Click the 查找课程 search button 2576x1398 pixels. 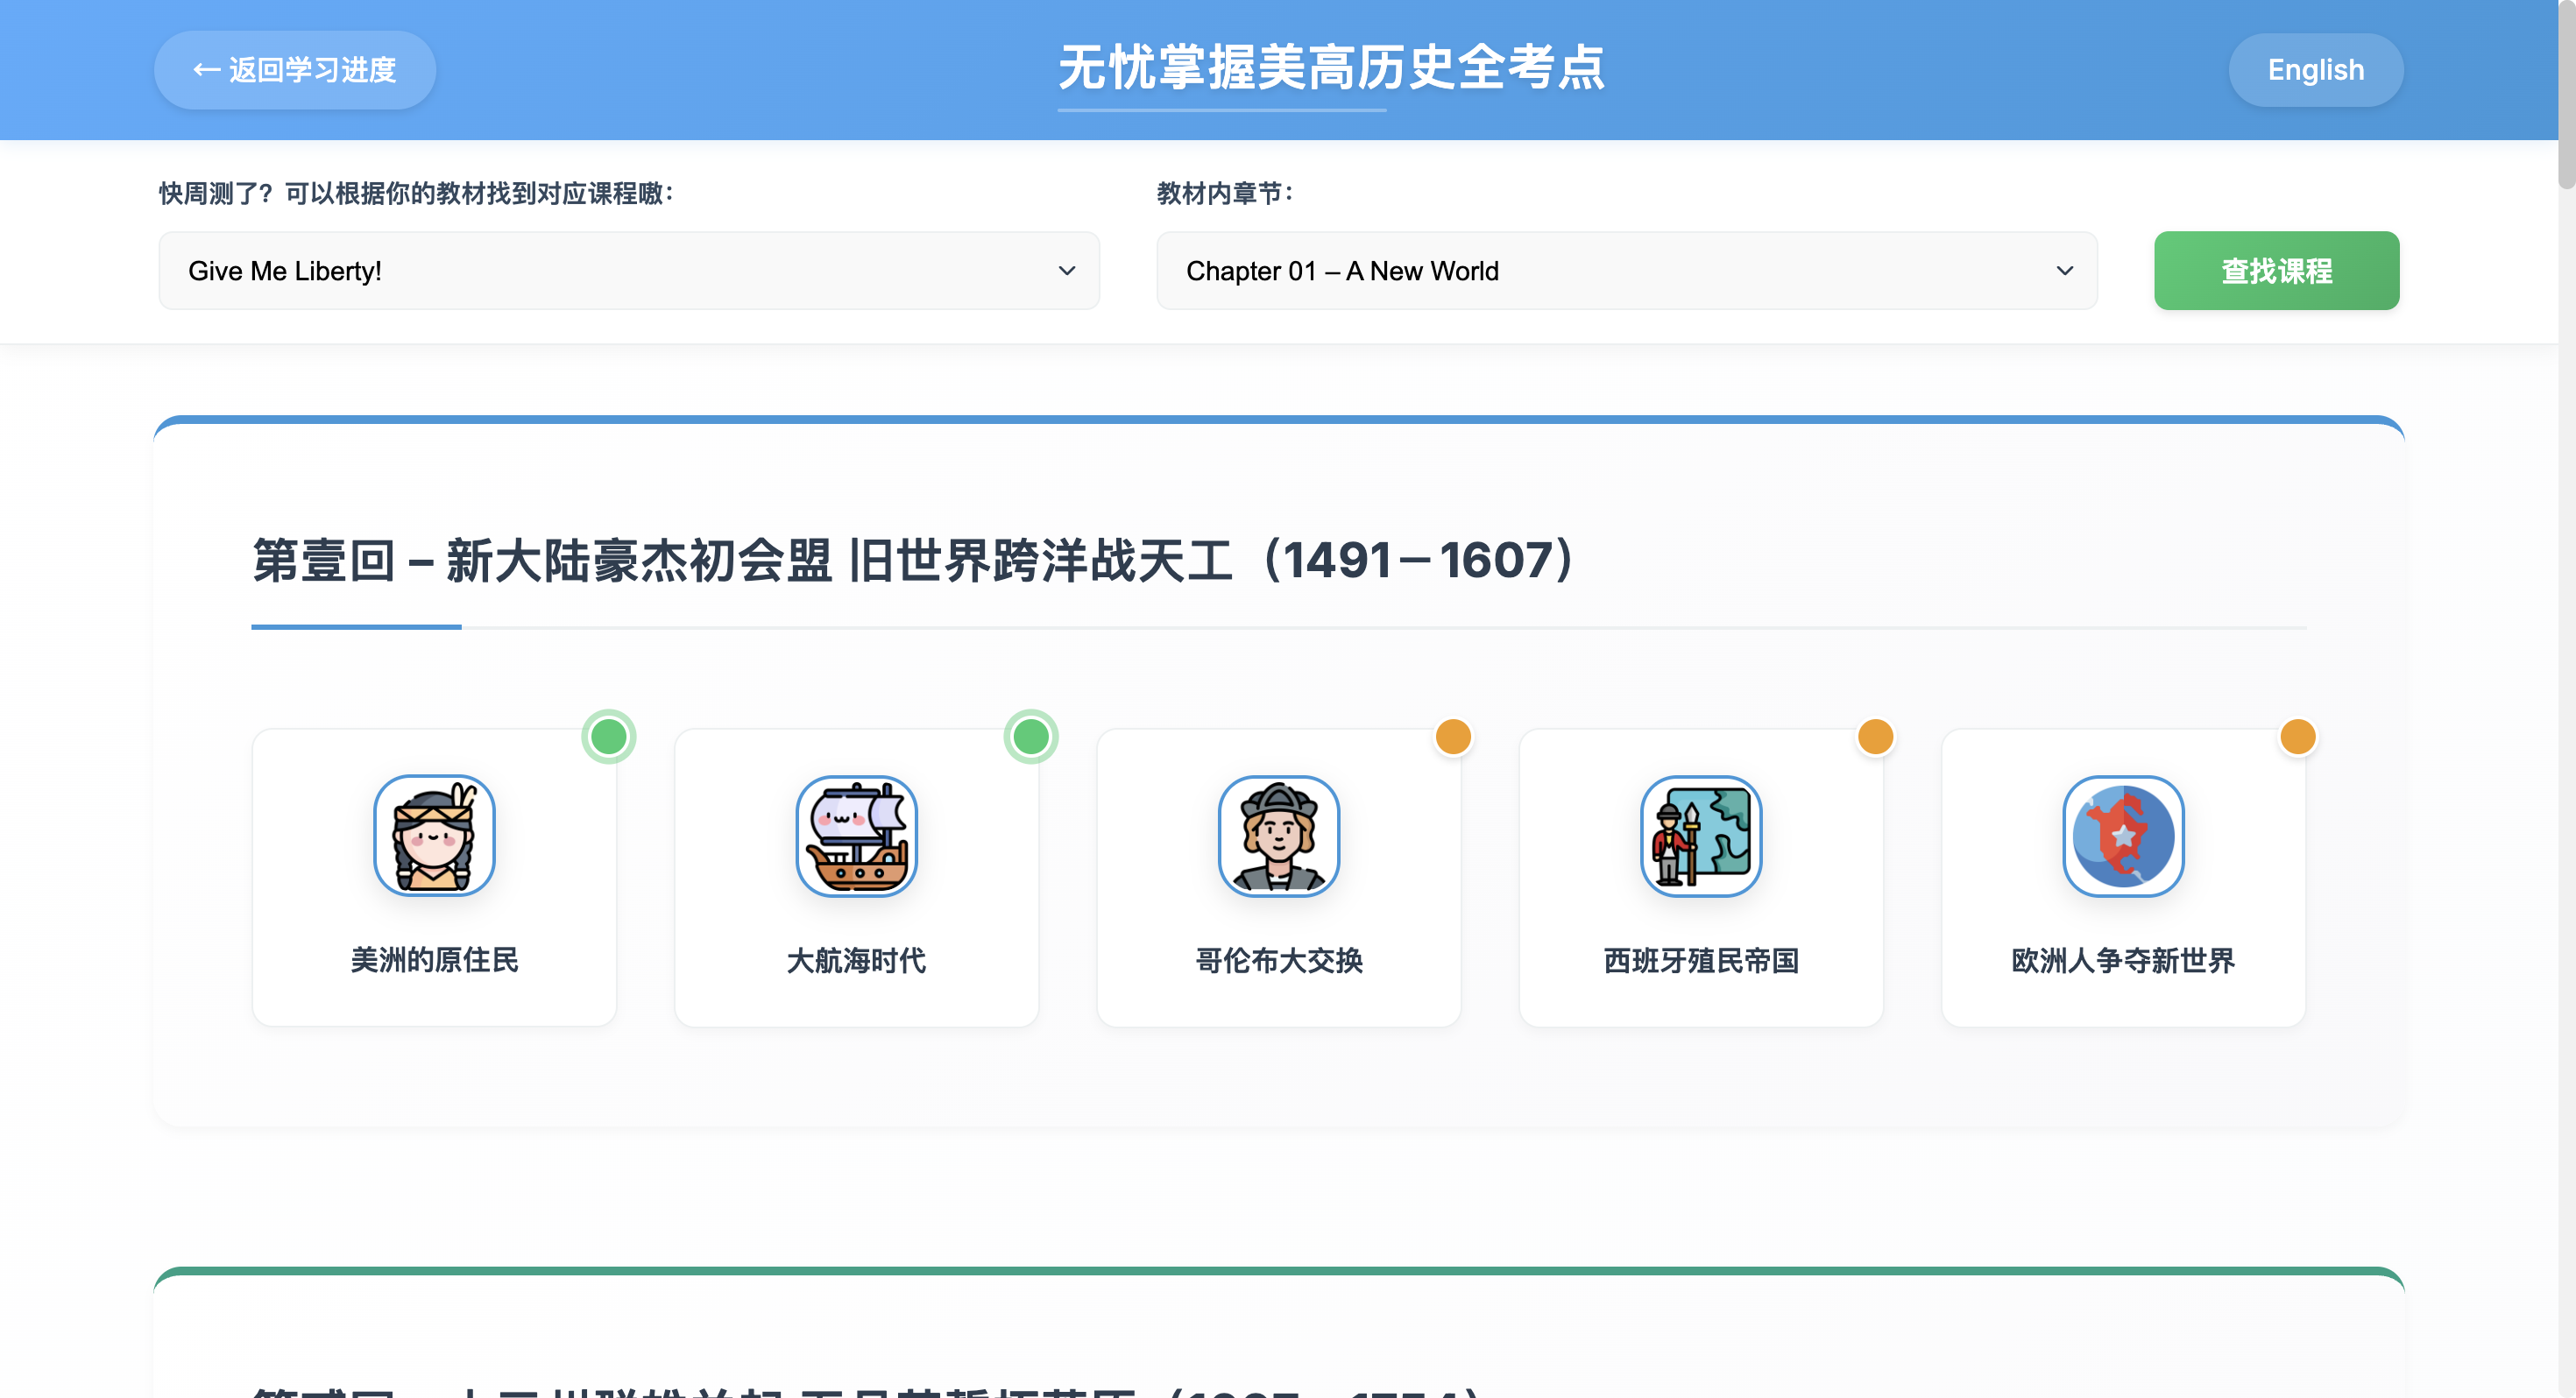2277,271
